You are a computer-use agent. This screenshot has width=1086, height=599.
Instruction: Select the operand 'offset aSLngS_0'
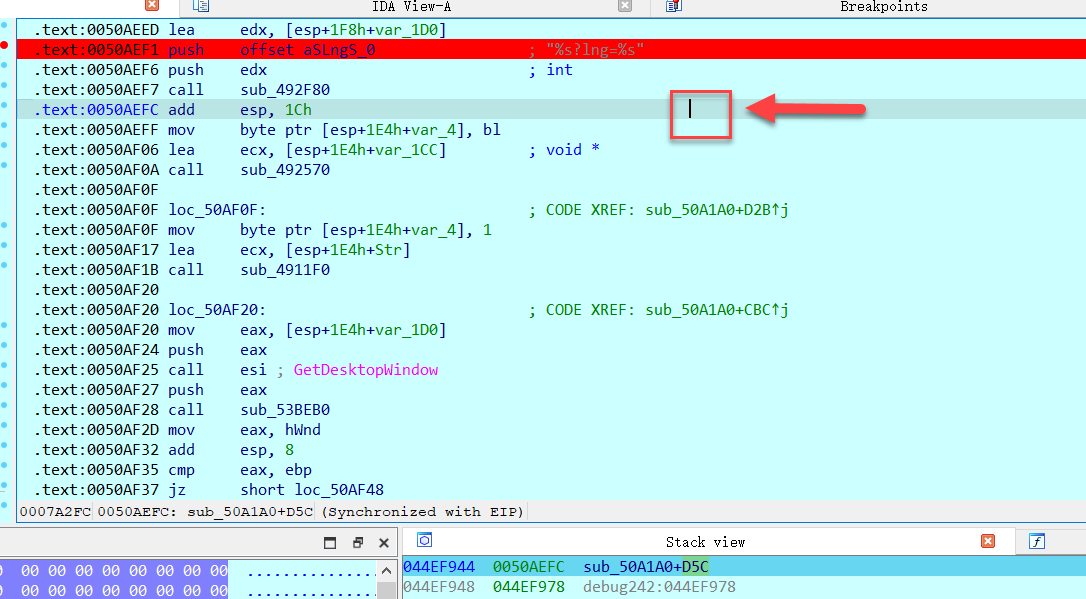(x=308, y=50)
